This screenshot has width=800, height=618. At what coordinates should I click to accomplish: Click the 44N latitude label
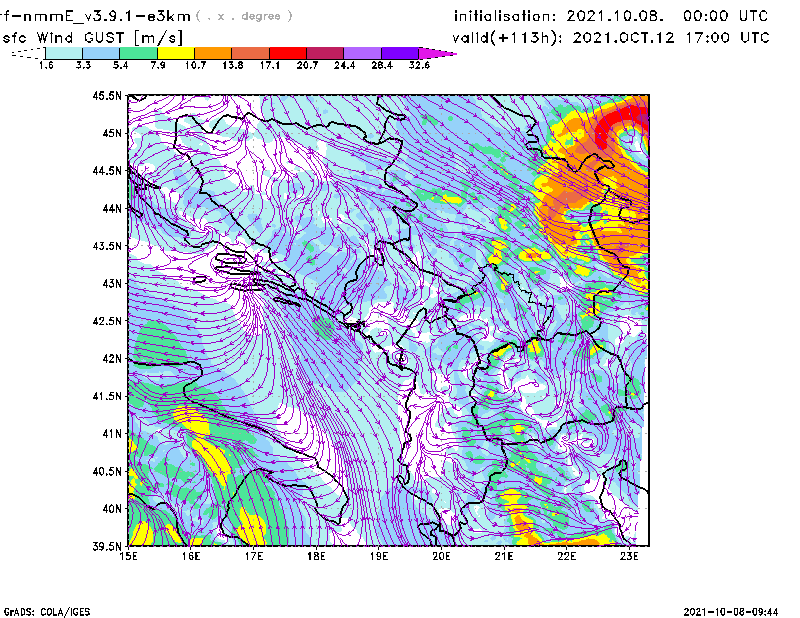pos(112,208)
